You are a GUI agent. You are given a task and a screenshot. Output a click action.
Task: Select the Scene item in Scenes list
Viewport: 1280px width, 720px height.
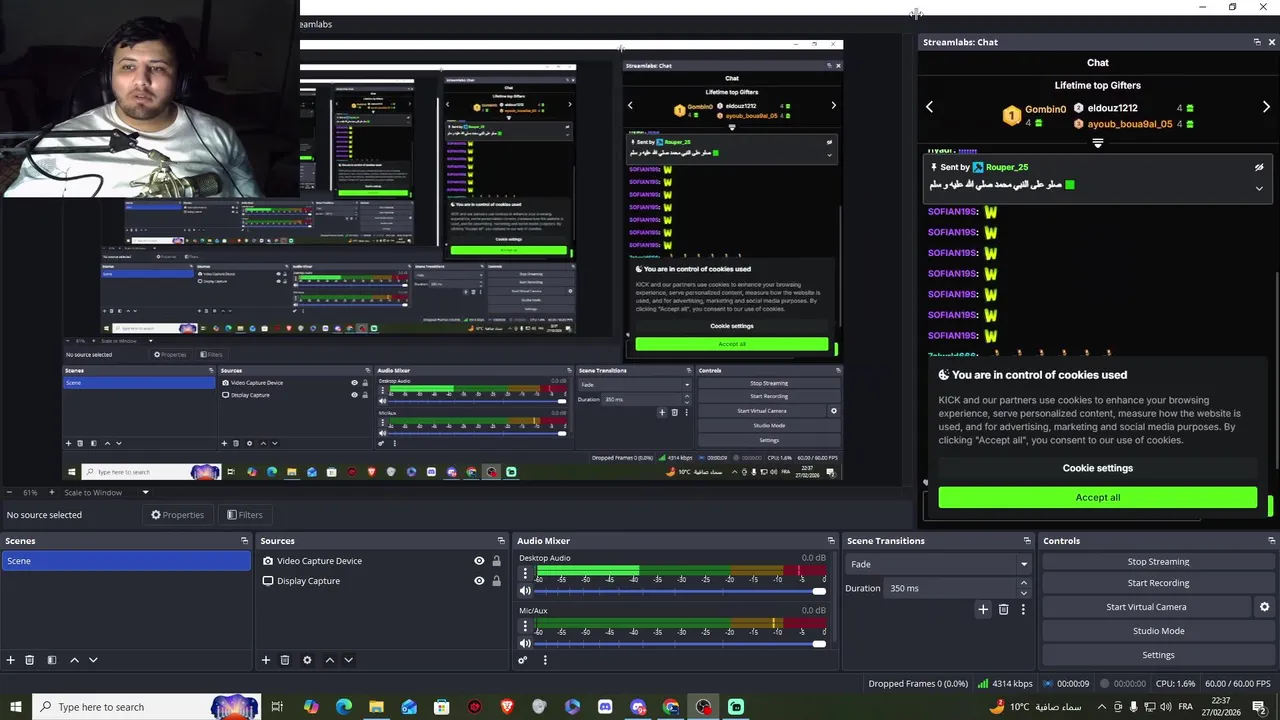126,561
